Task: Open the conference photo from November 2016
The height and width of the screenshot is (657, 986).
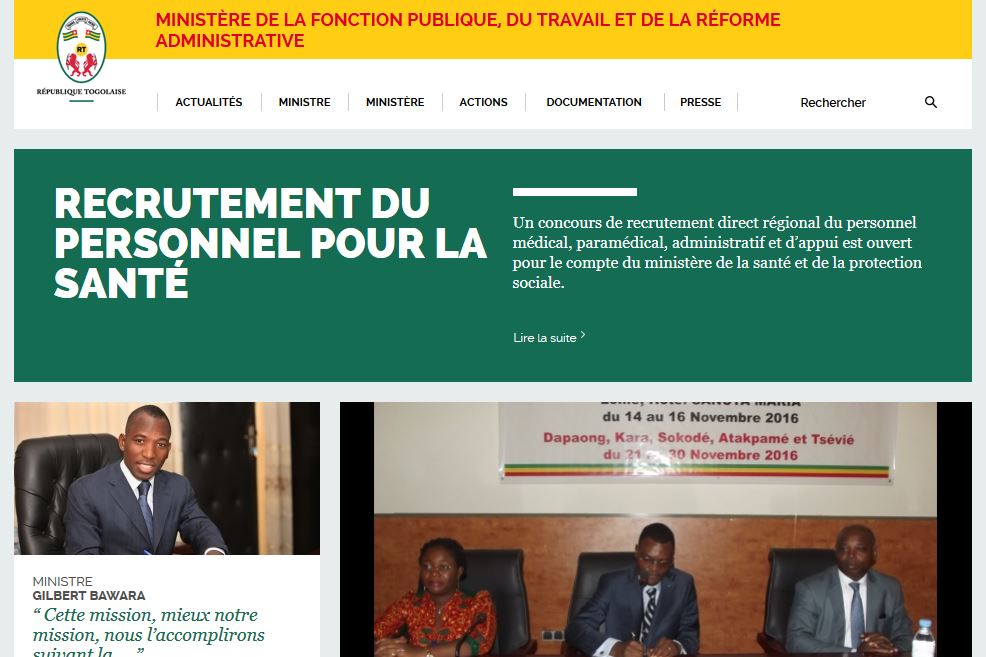Action: pyautogui.click(x=656, y=529)
